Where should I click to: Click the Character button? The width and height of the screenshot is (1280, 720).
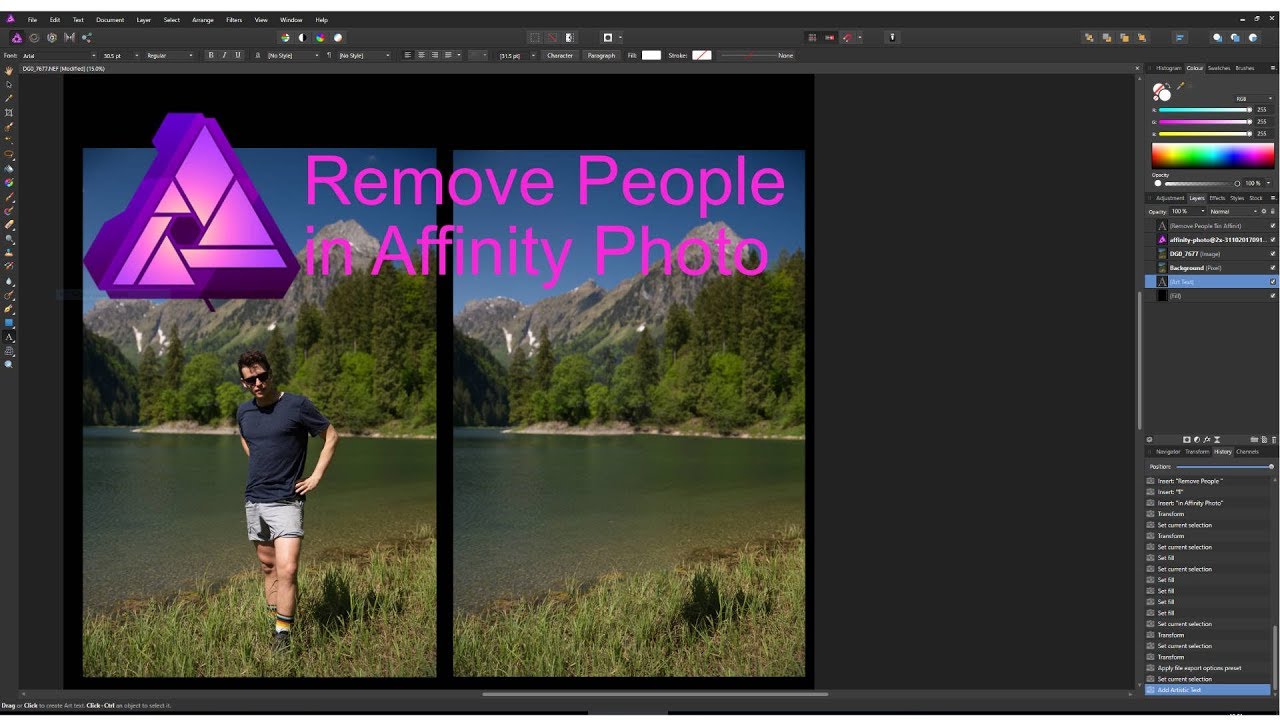[x=560, y=55]
